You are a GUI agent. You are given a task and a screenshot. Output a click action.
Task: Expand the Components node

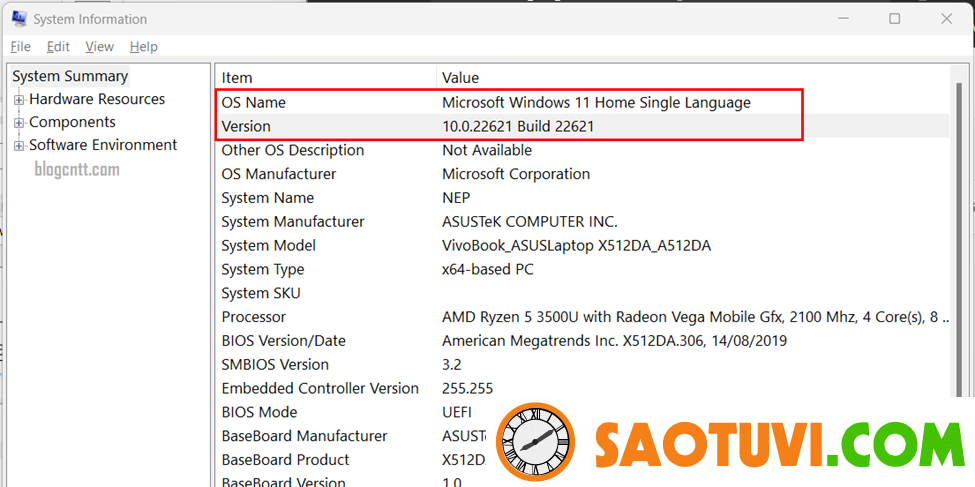pyautogui.click(x=19, y=123)
